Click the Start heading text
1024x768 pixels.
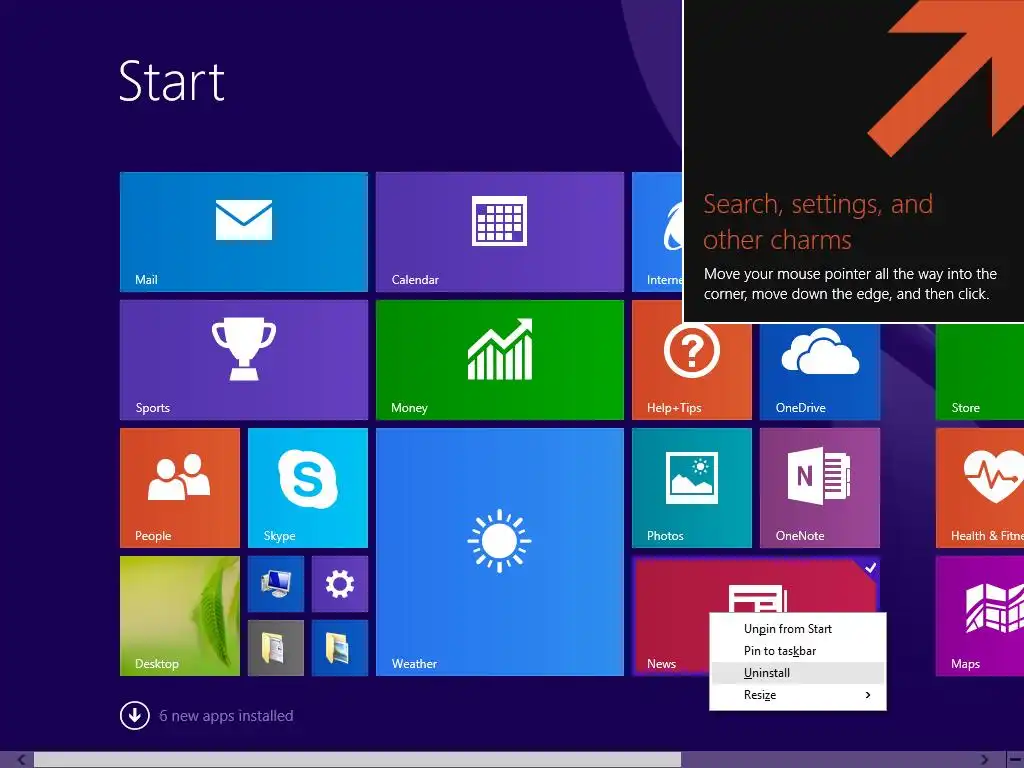coord(172,81)
